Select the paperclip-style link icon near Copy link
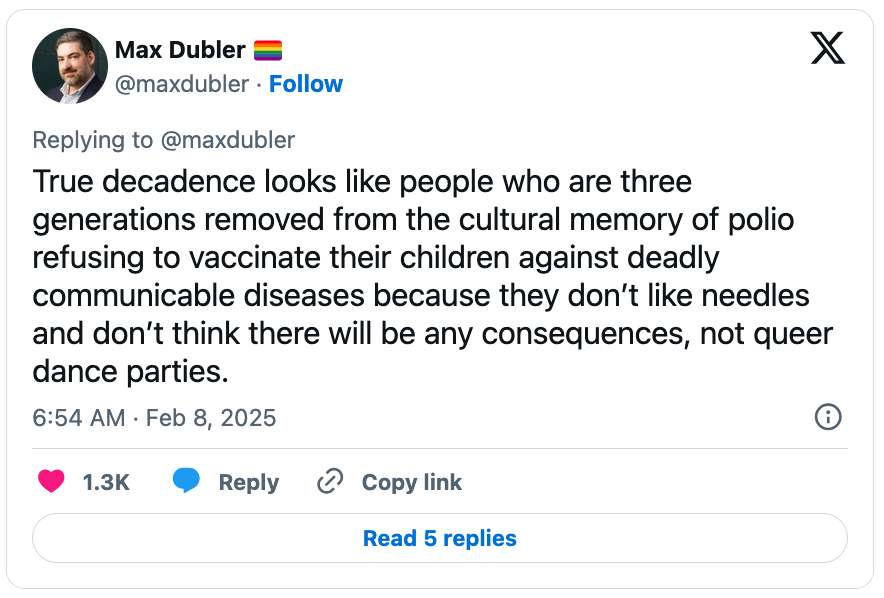 pos(329,481)
